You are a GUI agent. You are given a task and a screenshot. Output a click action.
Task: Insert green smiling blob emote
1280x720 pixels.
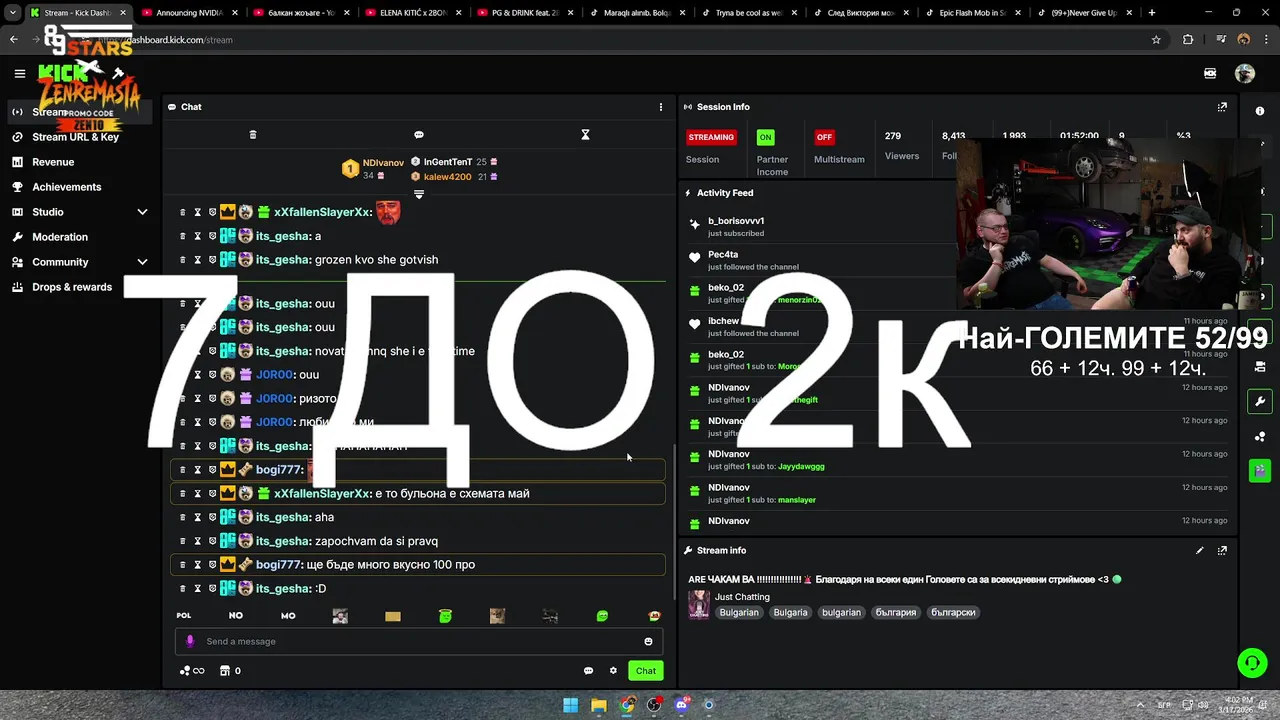602,616
